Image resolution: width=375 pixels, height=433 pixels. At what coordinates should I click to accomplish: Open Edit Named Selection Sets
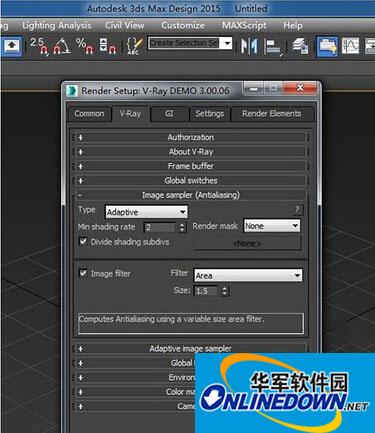134,46
